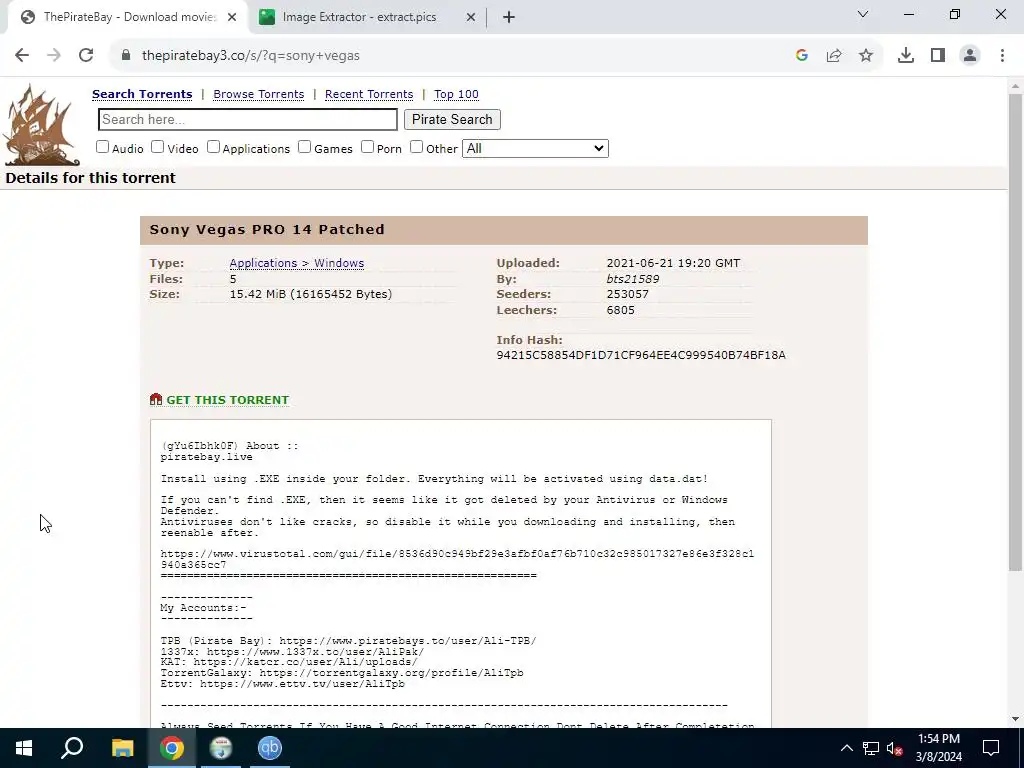Viewport: 1024px width, 768px height.
Task: Toggle the Chrome side panel icon
Action: pyautogui.click(x=938, y=56)
